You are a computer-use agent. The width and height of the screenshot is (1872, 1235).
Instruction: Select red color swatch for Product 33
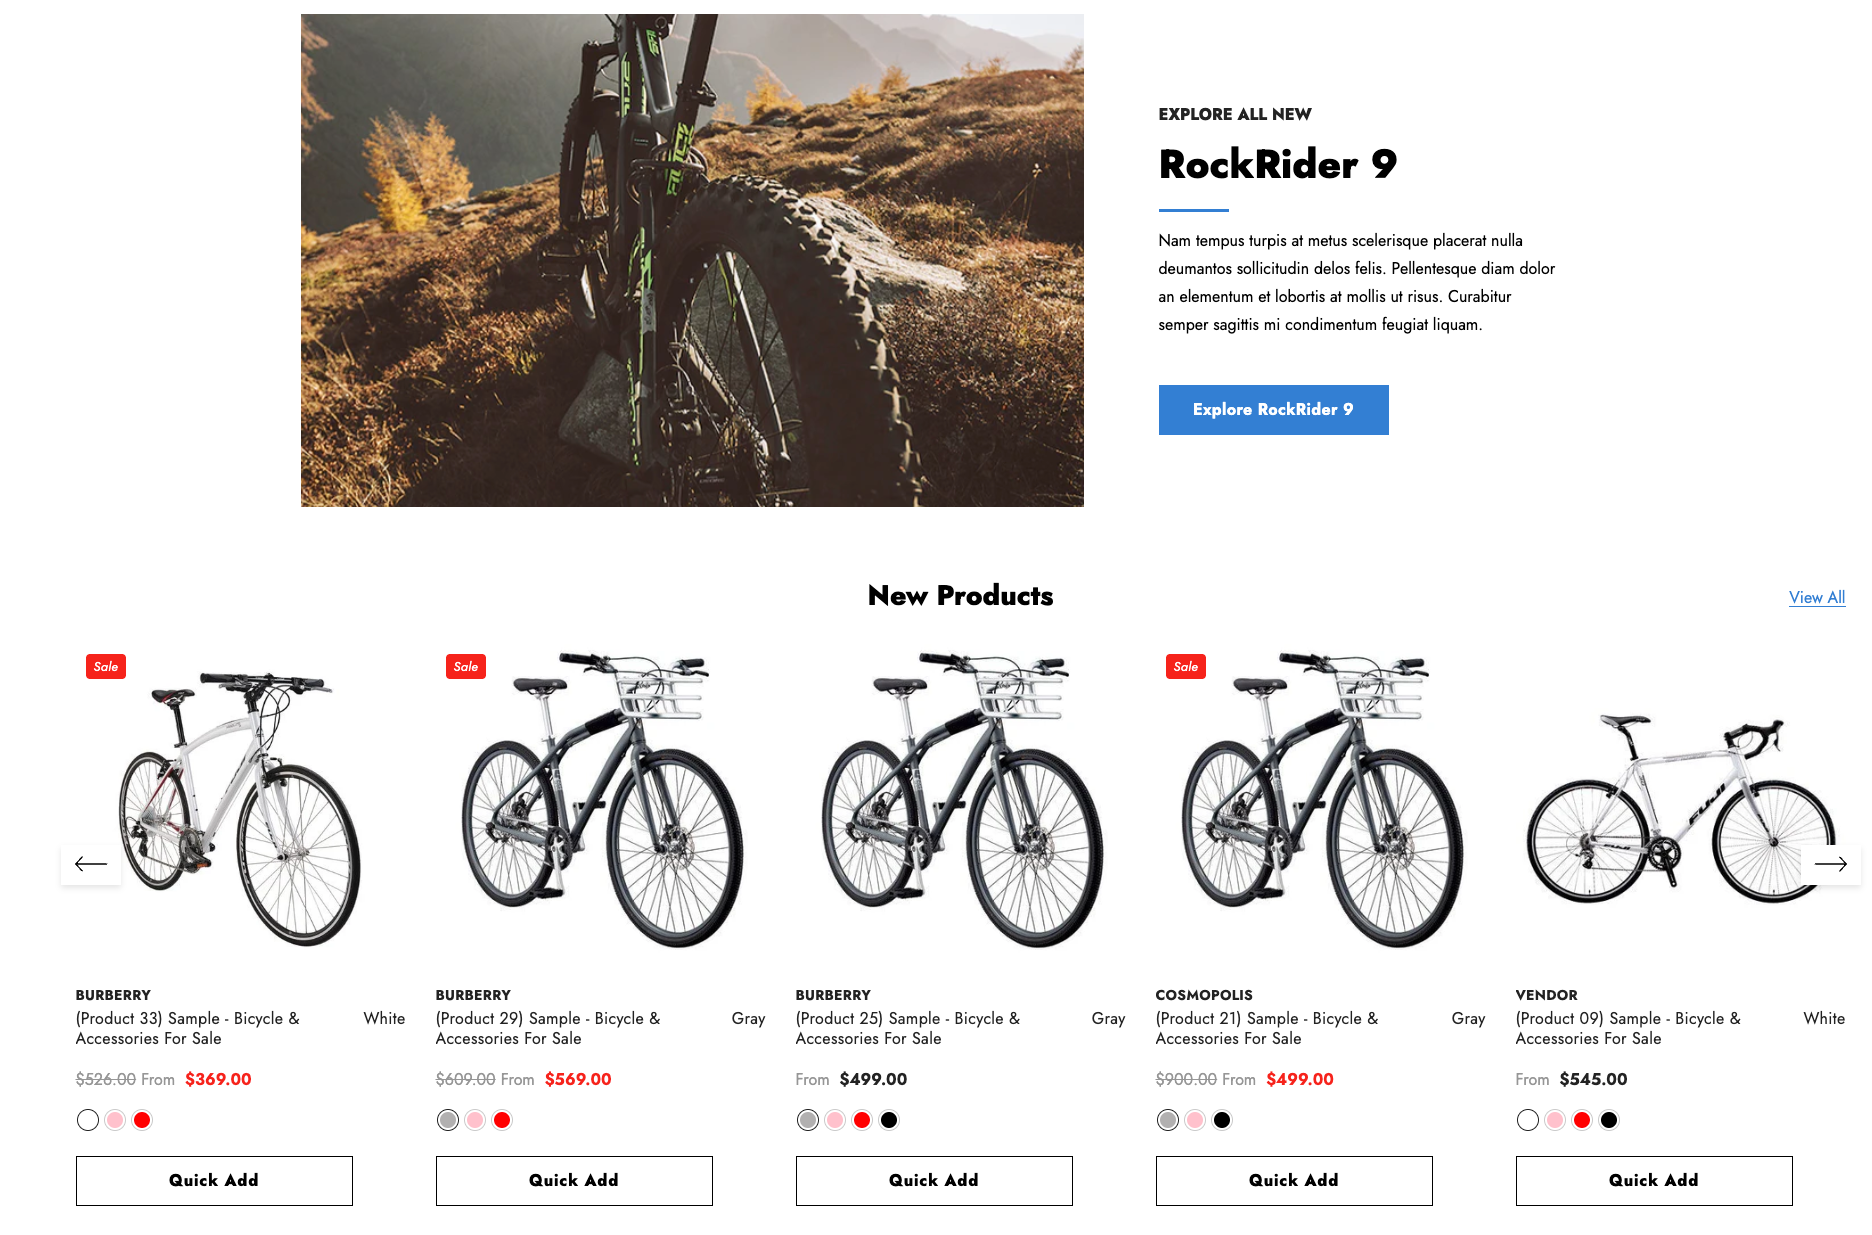[142, 1120]
